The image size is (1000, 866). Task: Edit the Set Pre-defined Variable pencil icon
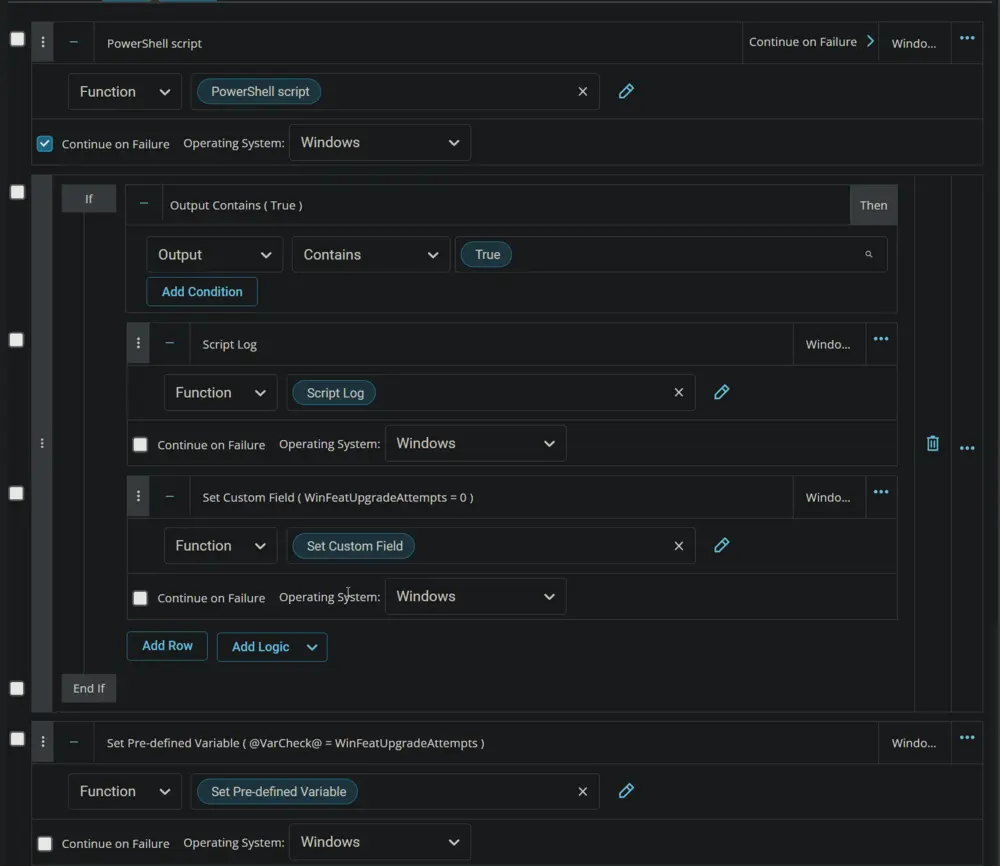pos(626,791)
